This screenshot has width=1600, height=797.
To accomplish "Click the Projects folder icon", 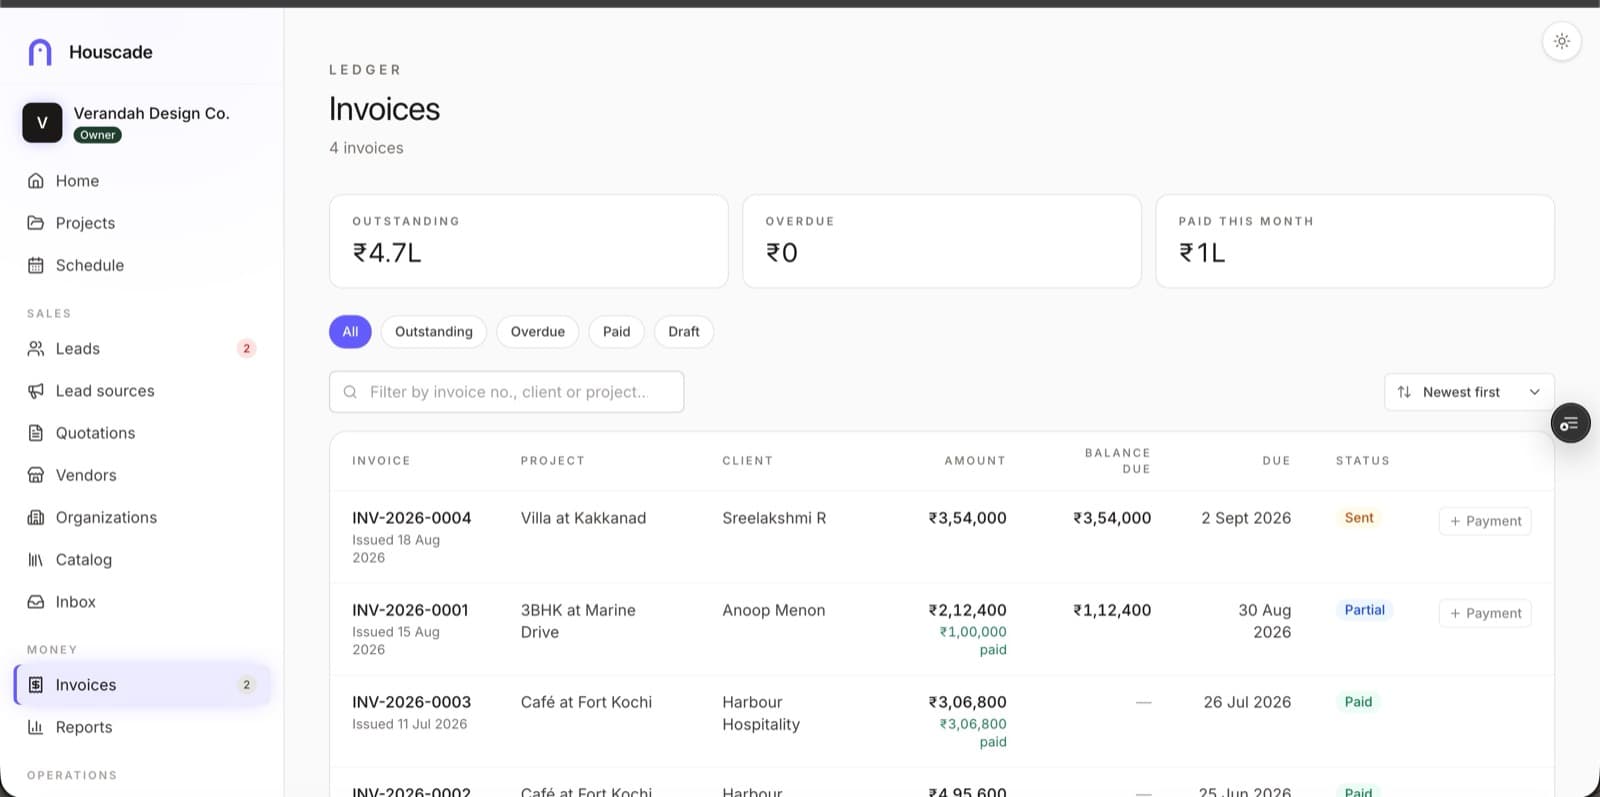I will click(36, 223).
